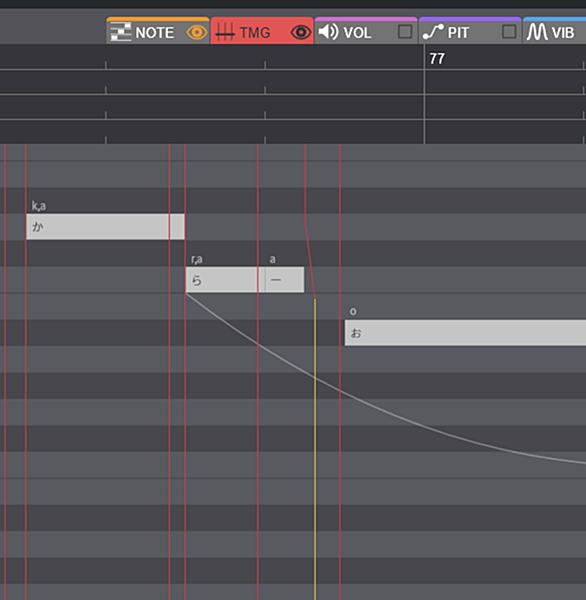
Task: Enable the VOL display checkbox
Action: pyautogui.click(x=405, y=32)
